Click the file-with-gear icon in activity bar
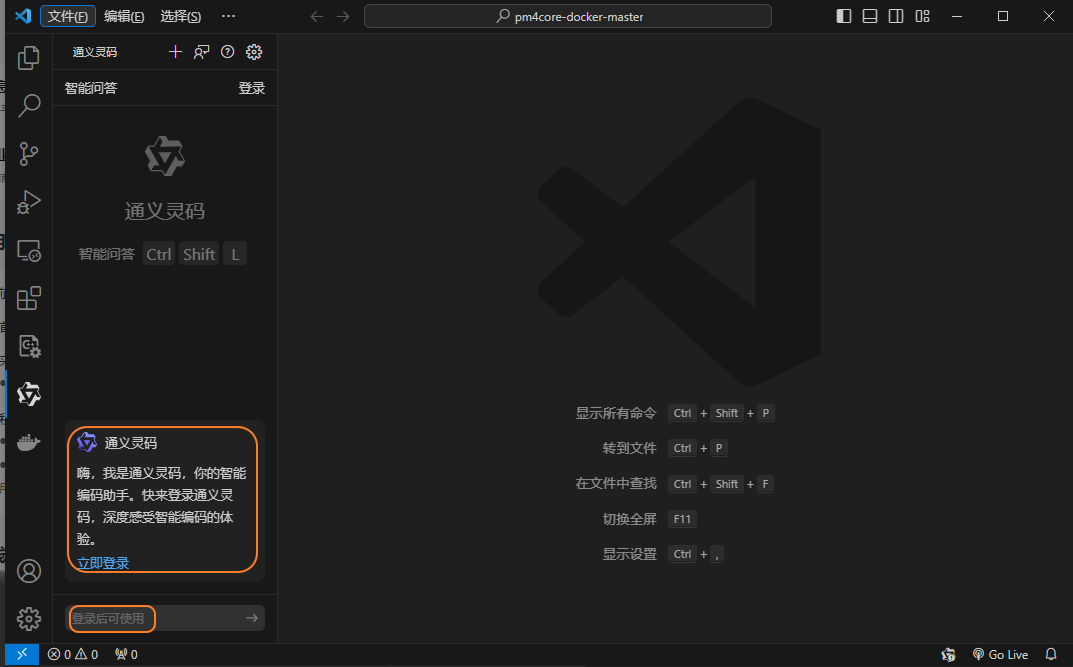 (x=29, y=346)
